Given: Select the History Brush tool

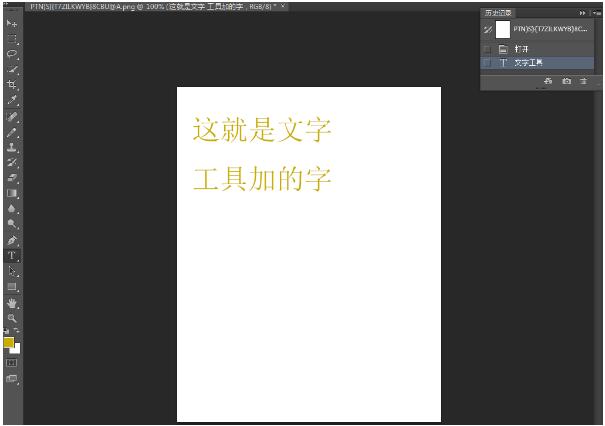Looking at the screenshot, I should pos(12,162).
